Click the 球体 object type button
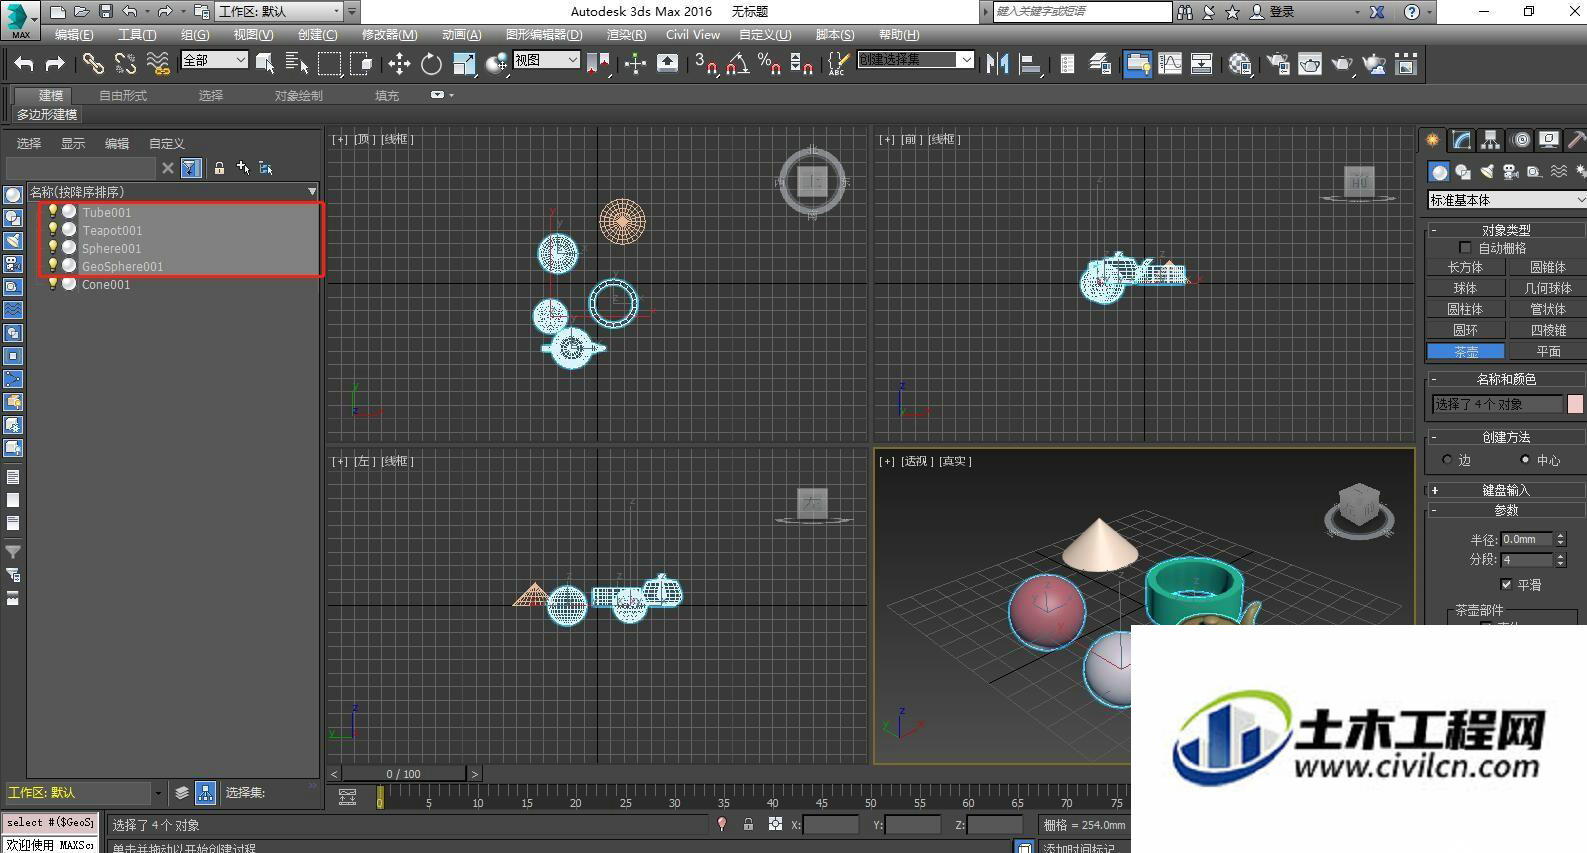Screen dimensions: 1587x853 click(x=1465, y=288)
